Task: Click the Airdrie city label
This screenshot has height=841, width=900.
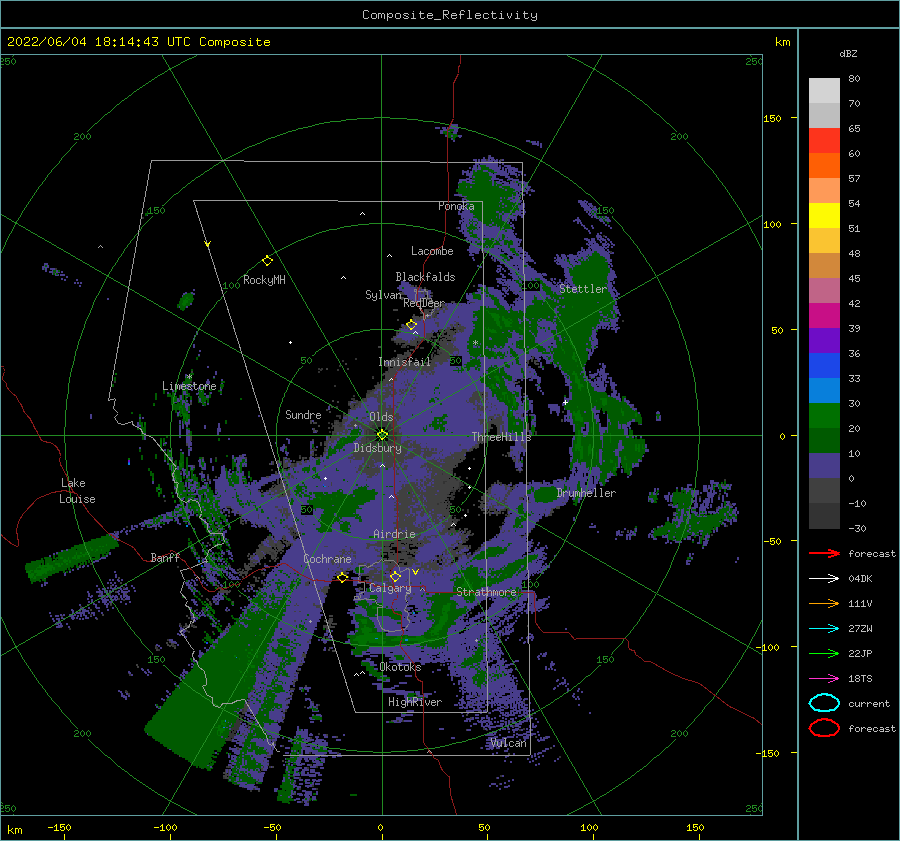Action: (x=394, y=534)
